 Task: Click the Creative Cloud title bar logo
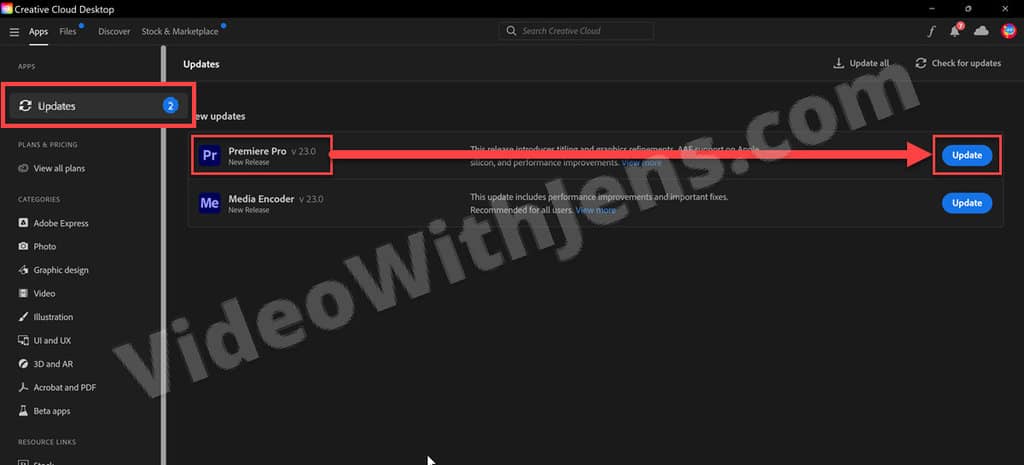(x=7, y=8)
